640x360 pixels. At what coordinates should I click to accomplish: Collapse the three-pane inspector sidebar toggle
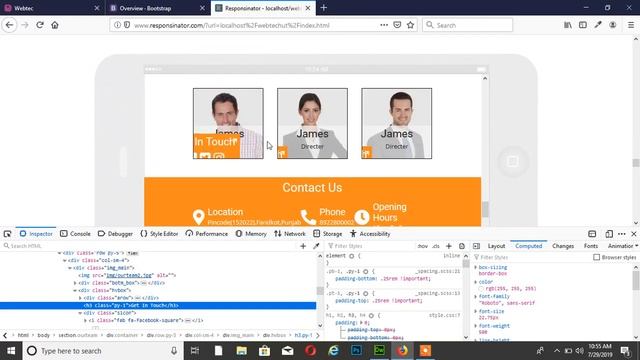coord(476,246)
